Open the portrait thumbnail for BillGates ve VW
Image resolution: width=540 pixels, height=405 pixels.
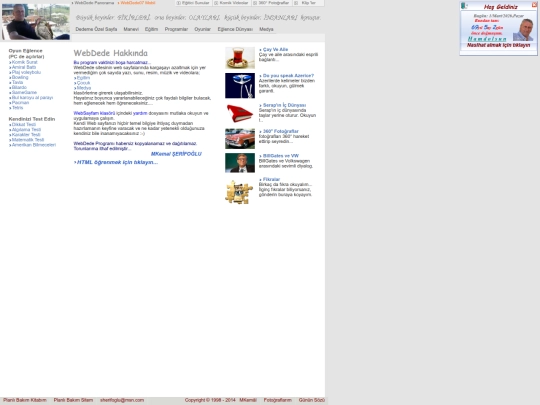point(240,163)
